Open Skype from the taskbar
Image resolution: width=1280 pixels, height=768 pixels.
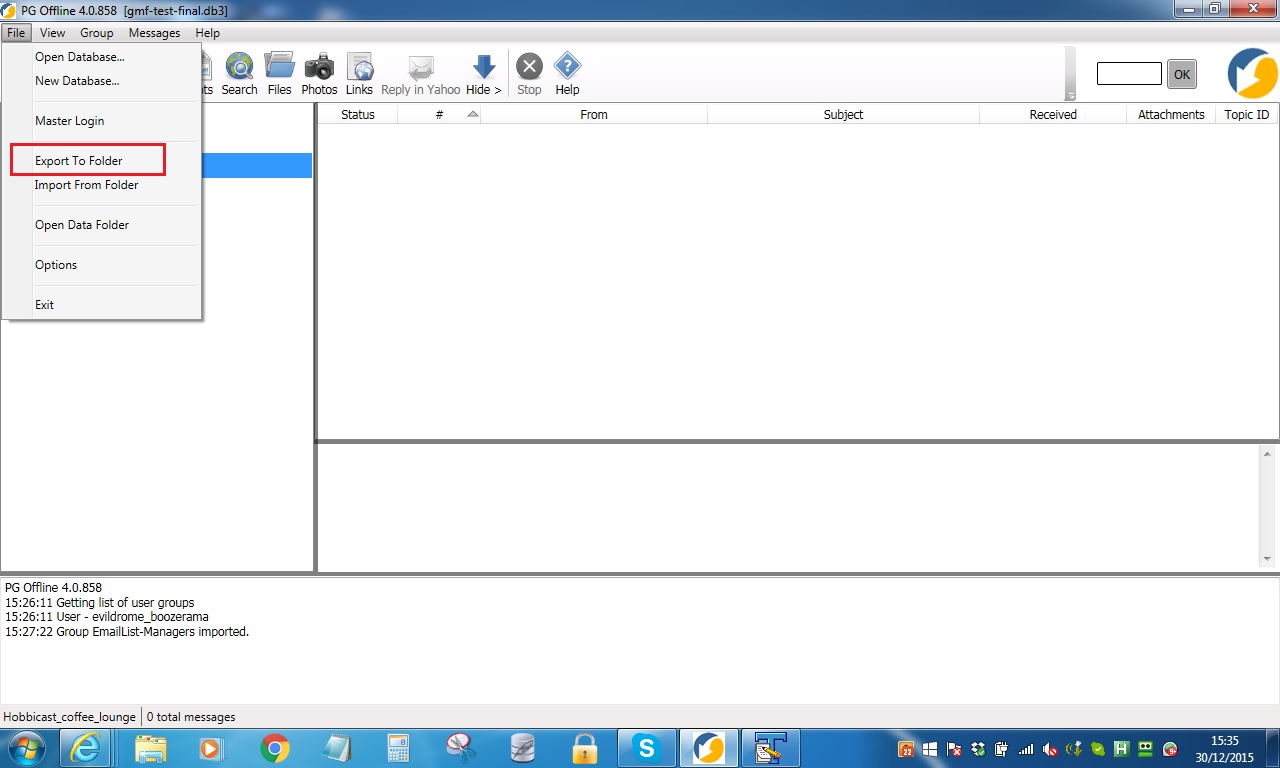[646, 748]
